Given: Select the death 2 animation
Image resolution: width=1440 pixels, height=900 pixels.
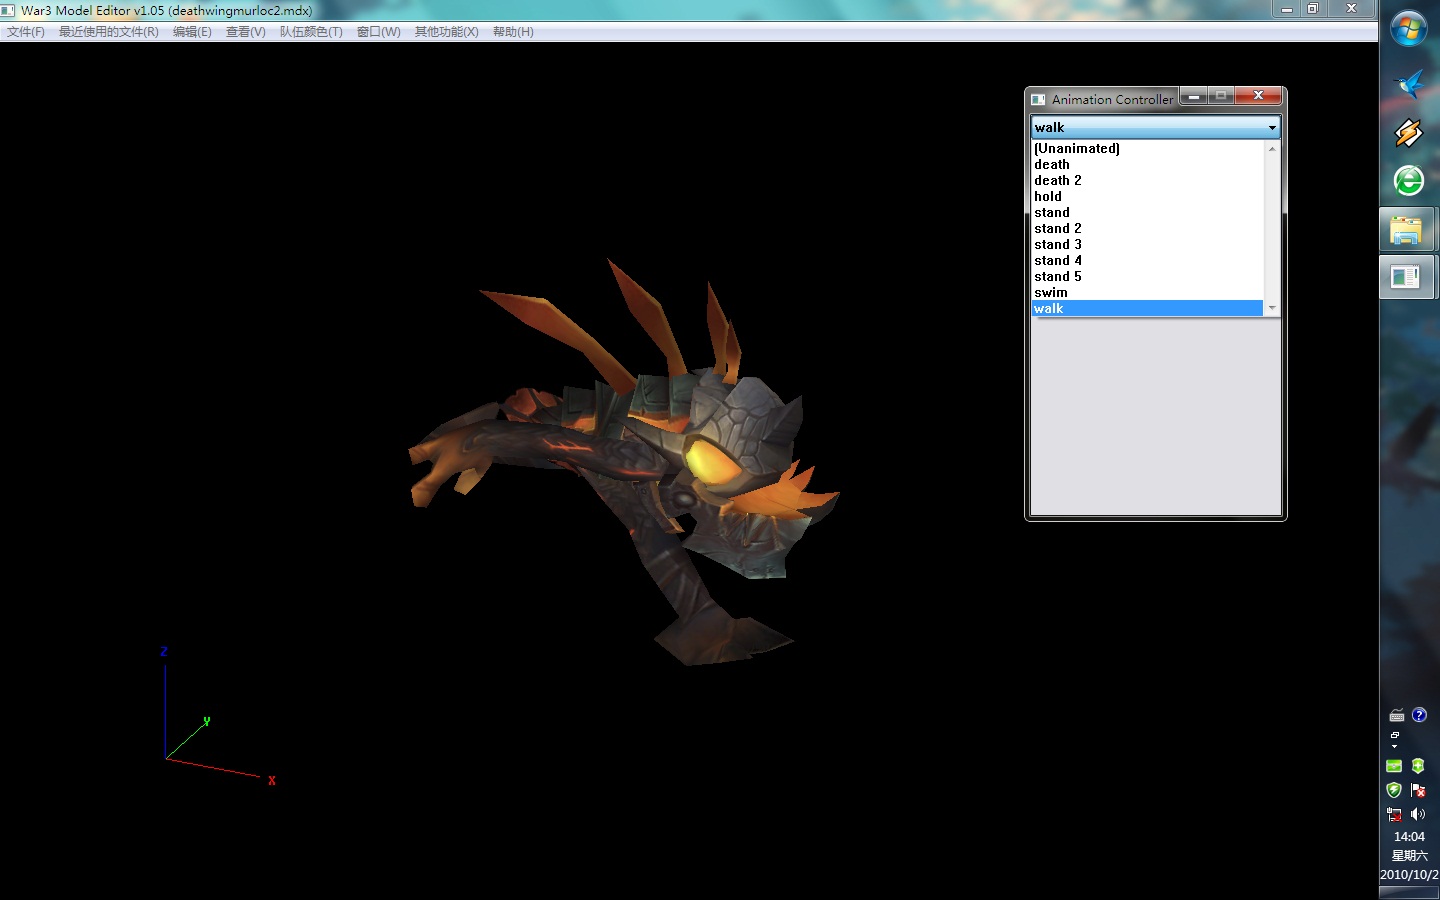Looking at the screenshot, I should (1148, 180).
